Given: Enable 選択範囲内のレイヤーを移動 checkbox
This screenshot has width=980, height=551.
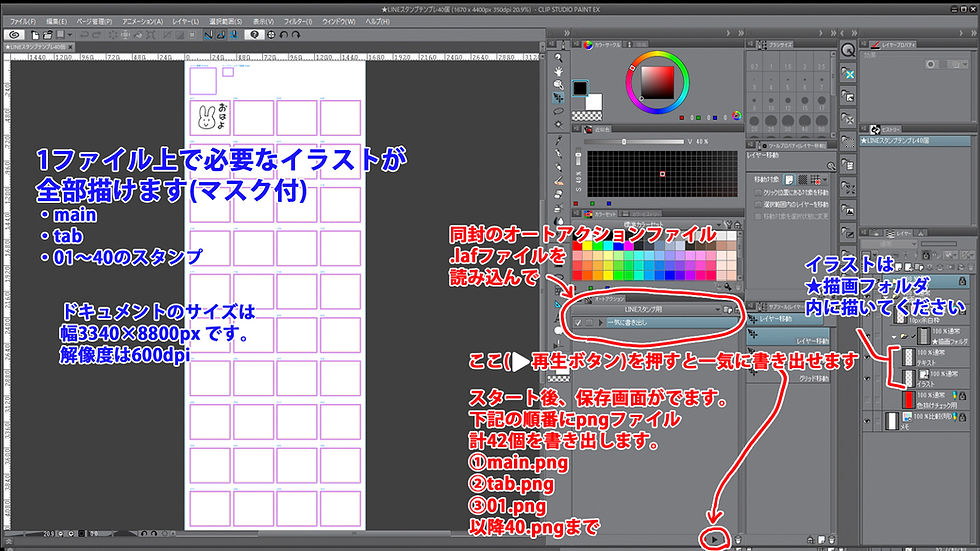Looking at the screenshot, I should pyautogui.click(x=758, y=204).
